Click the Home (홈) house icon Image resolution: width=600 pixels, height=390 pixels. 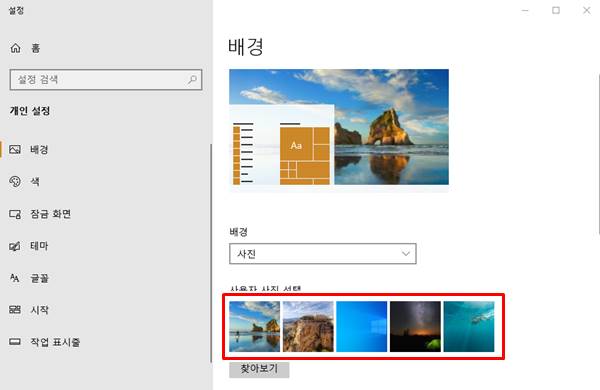pos(15,48)
